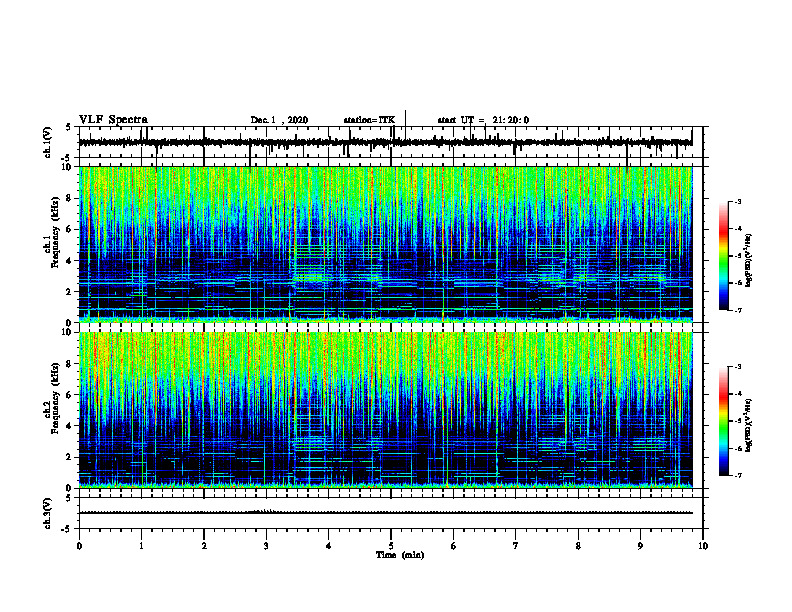Viewport: 792px width, 612px height.
Task: Click the time axis tick label "10"
Action: (703, 546)
